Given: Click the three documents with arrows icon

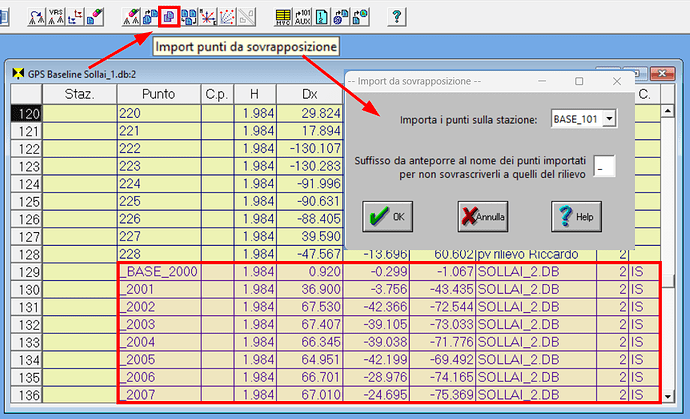Looking at the screenshot, I should coord(189,17).
